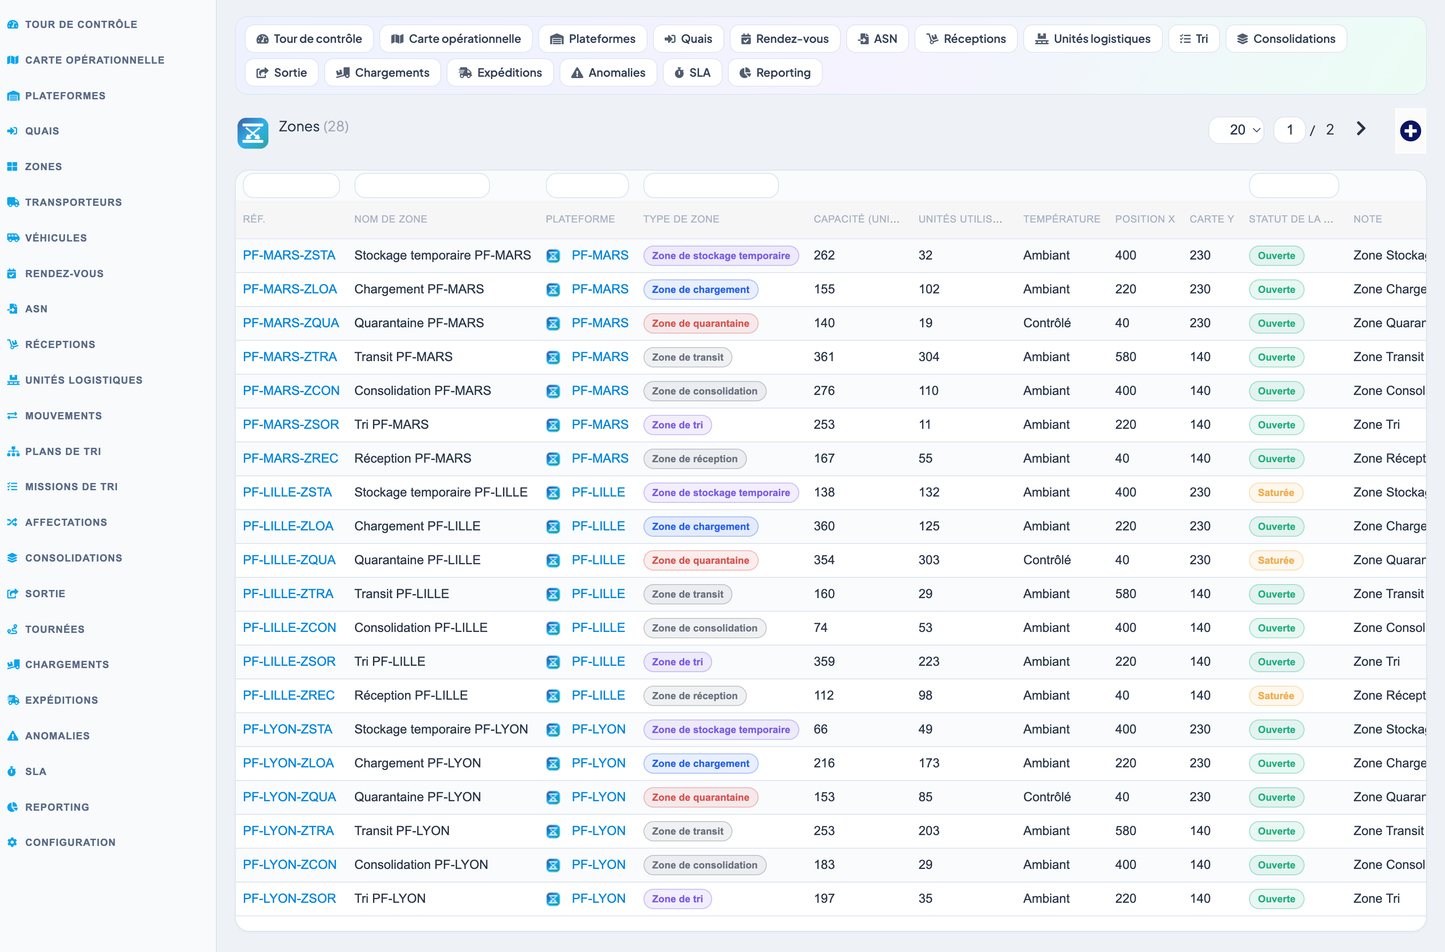Click the Zones hourglass header icon
Screen dimensions: 1445x952
[253, 132]
